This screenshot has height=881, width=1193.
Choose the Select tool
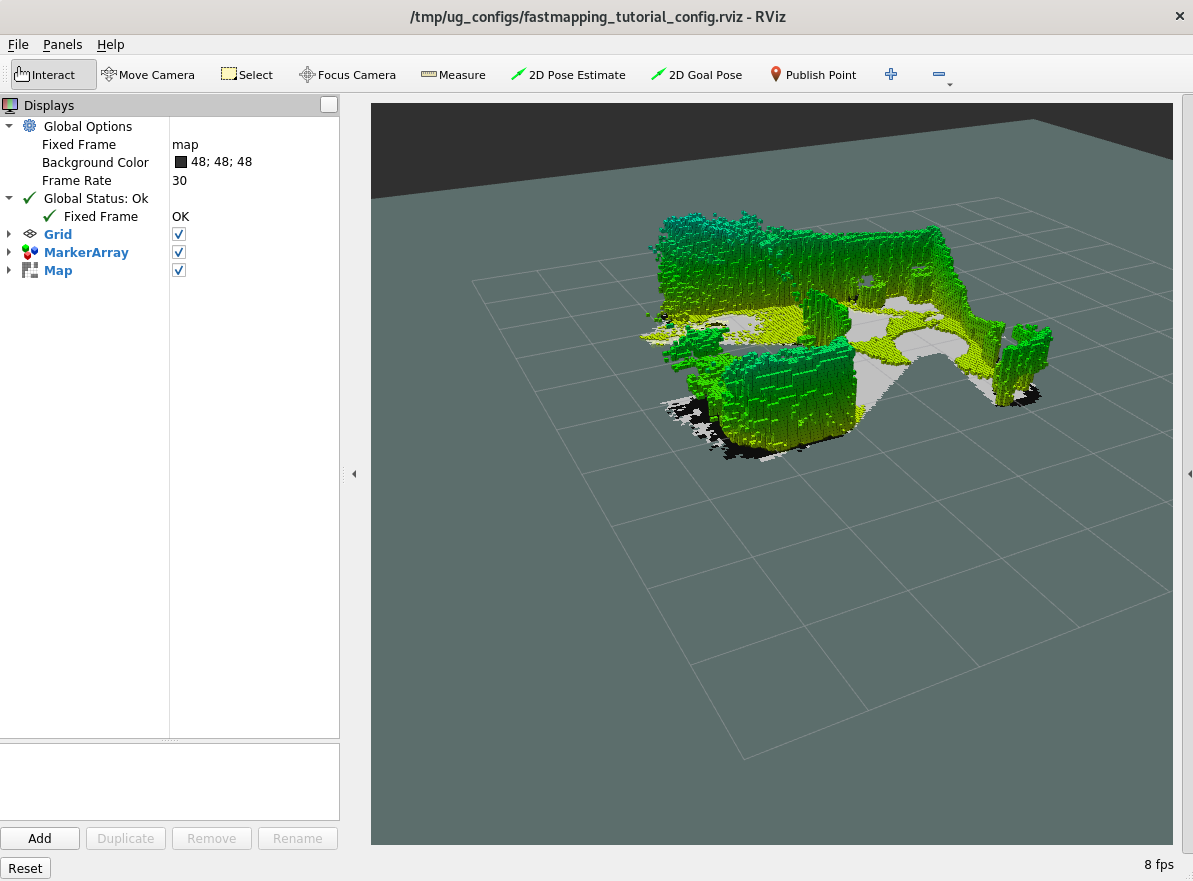(246, 75)
